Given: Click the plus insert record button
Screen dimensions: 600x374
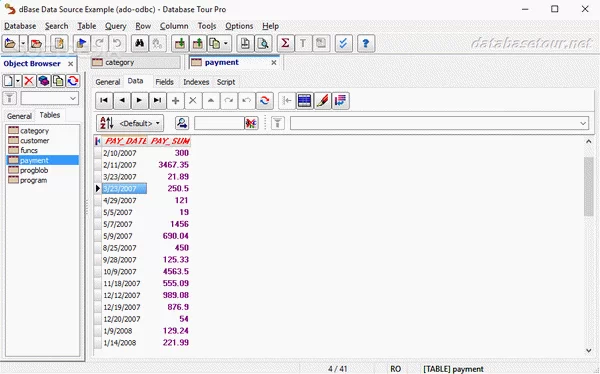Looking at the screenshot, I should [x=175, y=100].
